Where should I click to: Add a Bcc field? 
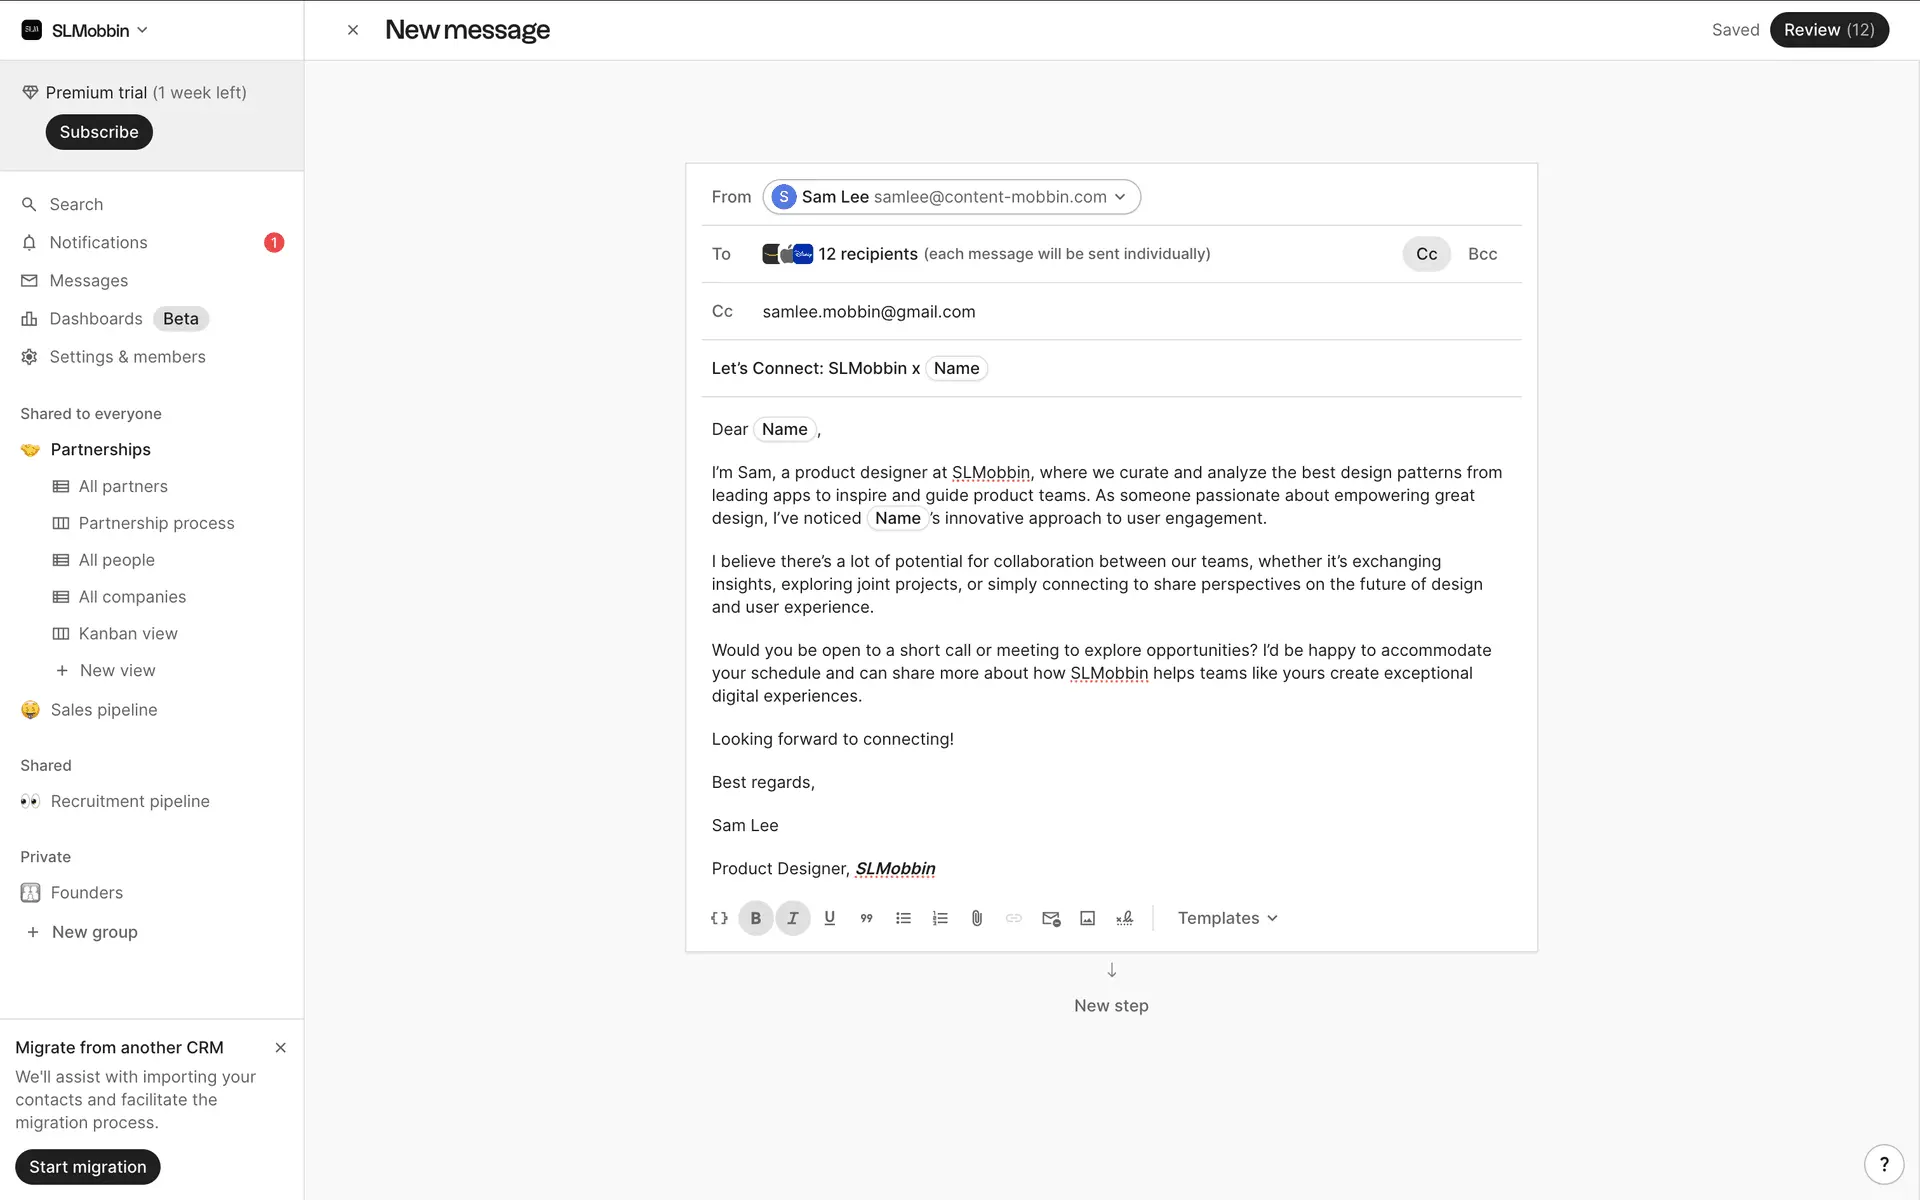[1482, 254]
